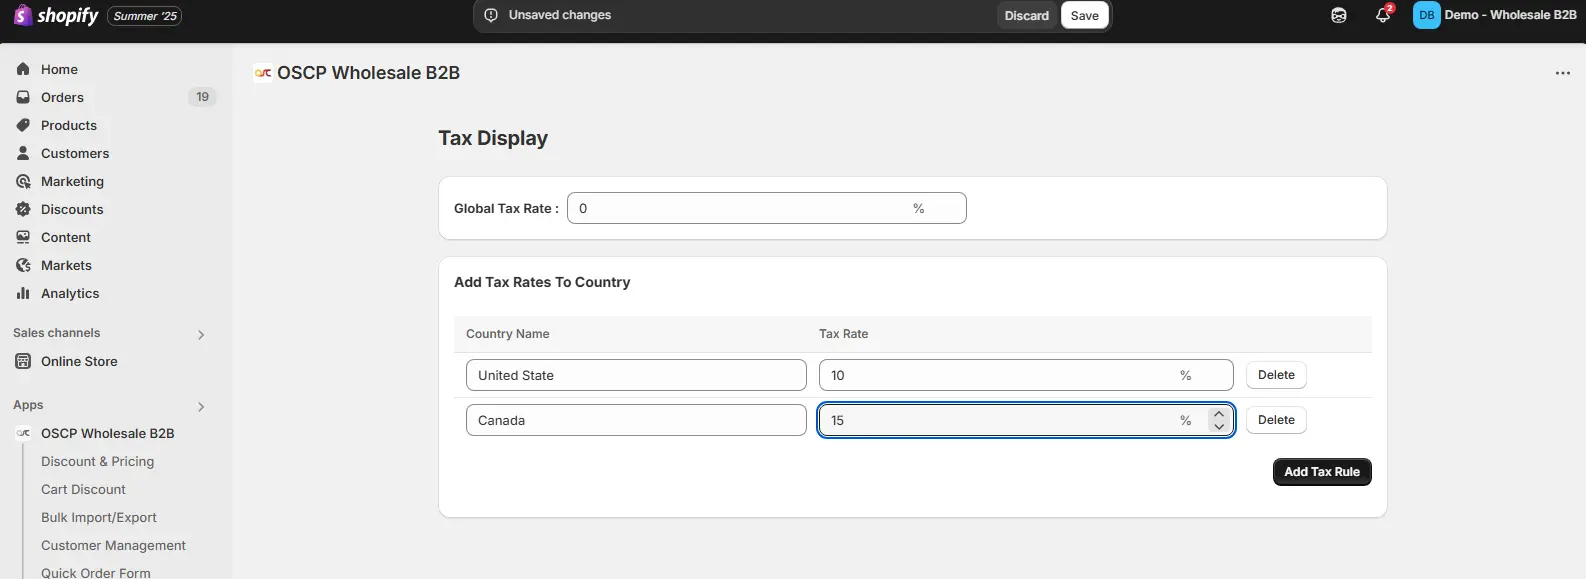Click the Analytics bar chart icon
Screen dimensions: 1586x579
click(23, 293)
